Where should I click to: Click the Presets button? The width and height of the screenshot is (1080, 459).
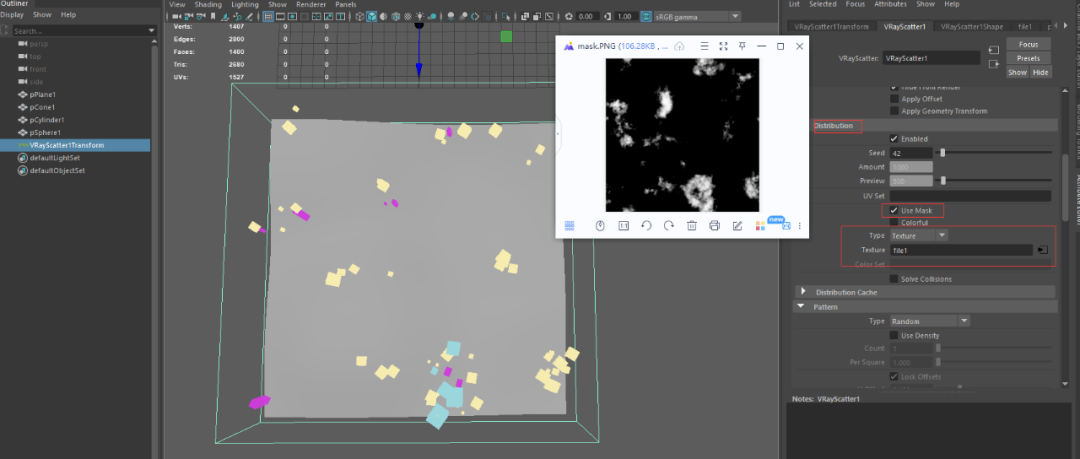pos(1028,58)
